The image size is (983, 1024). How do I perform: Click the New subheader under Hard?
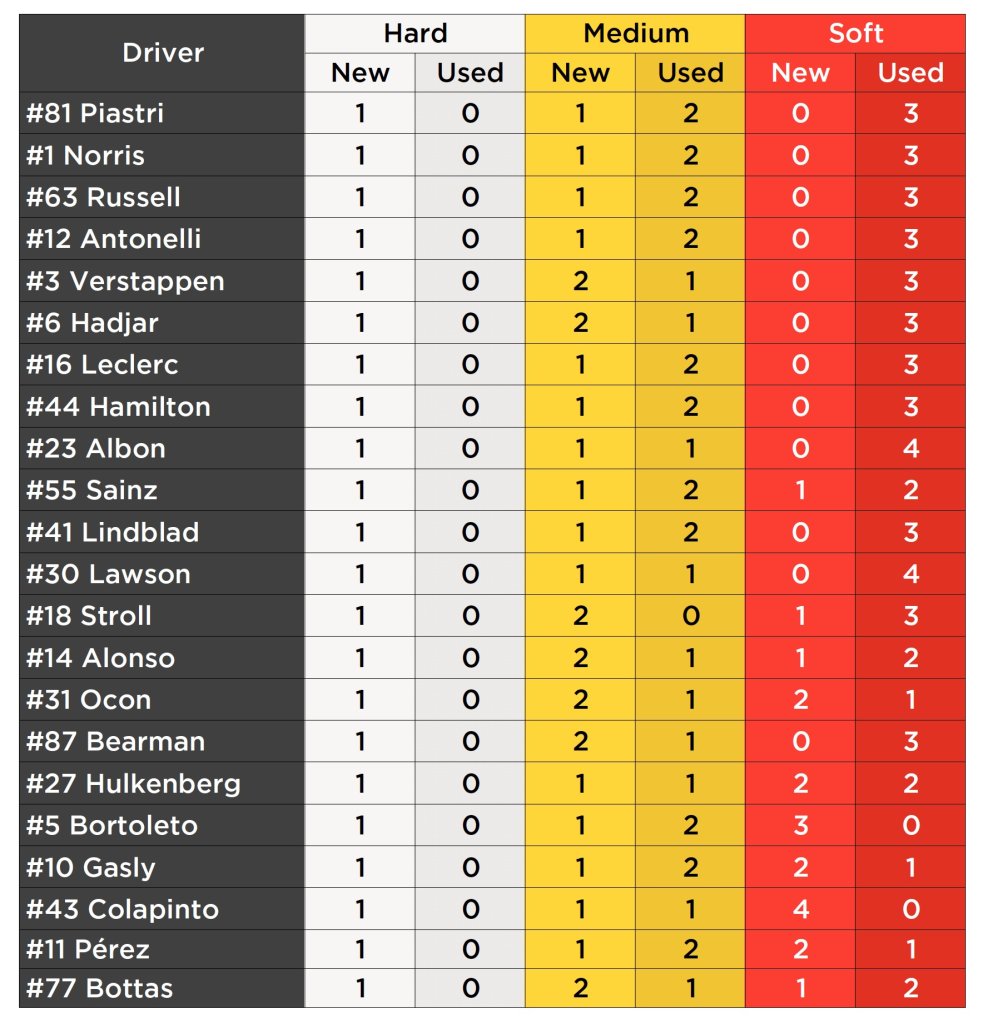click(360, 72)
